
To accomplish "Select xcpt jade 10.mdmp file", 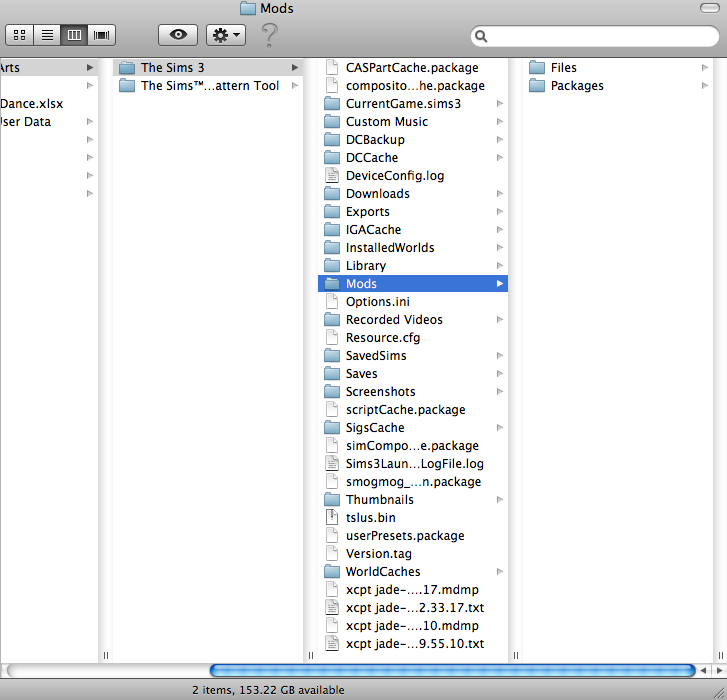I will click(413, 626).
